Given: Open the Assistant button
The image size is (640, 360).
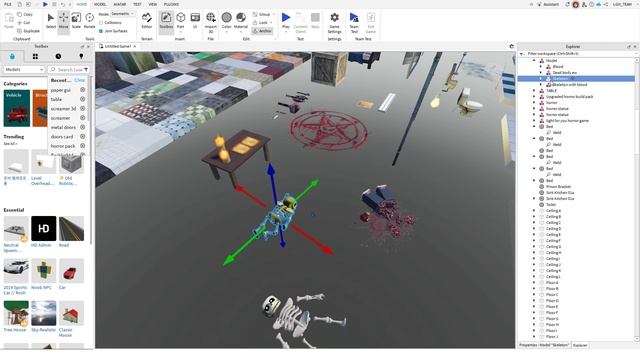Looking at the screenshot, I should (x=548, y=4).
